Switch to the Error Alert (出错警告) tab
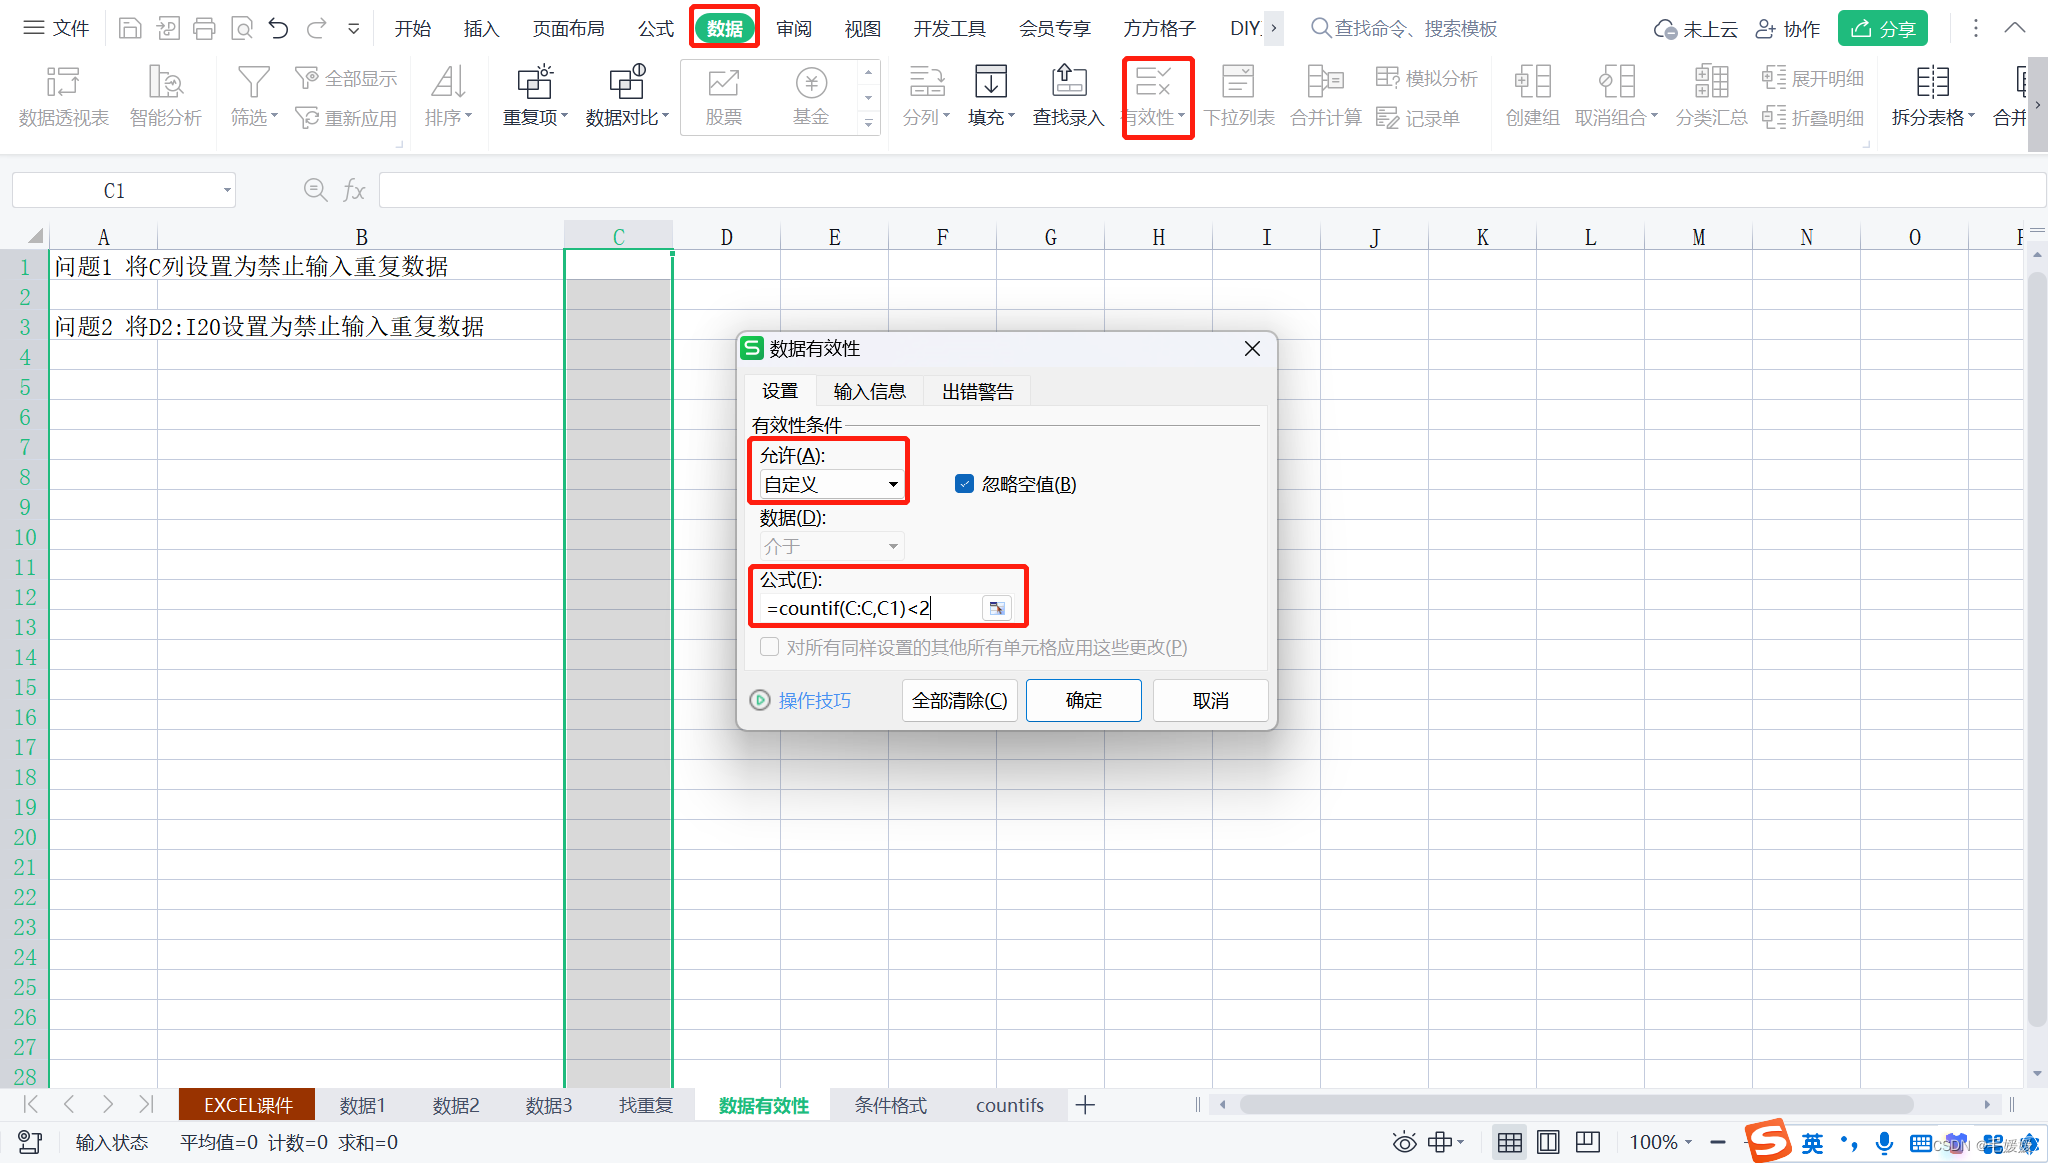Image resolution: width=2048 pixels, height=1163 pixels. point(977,391)
